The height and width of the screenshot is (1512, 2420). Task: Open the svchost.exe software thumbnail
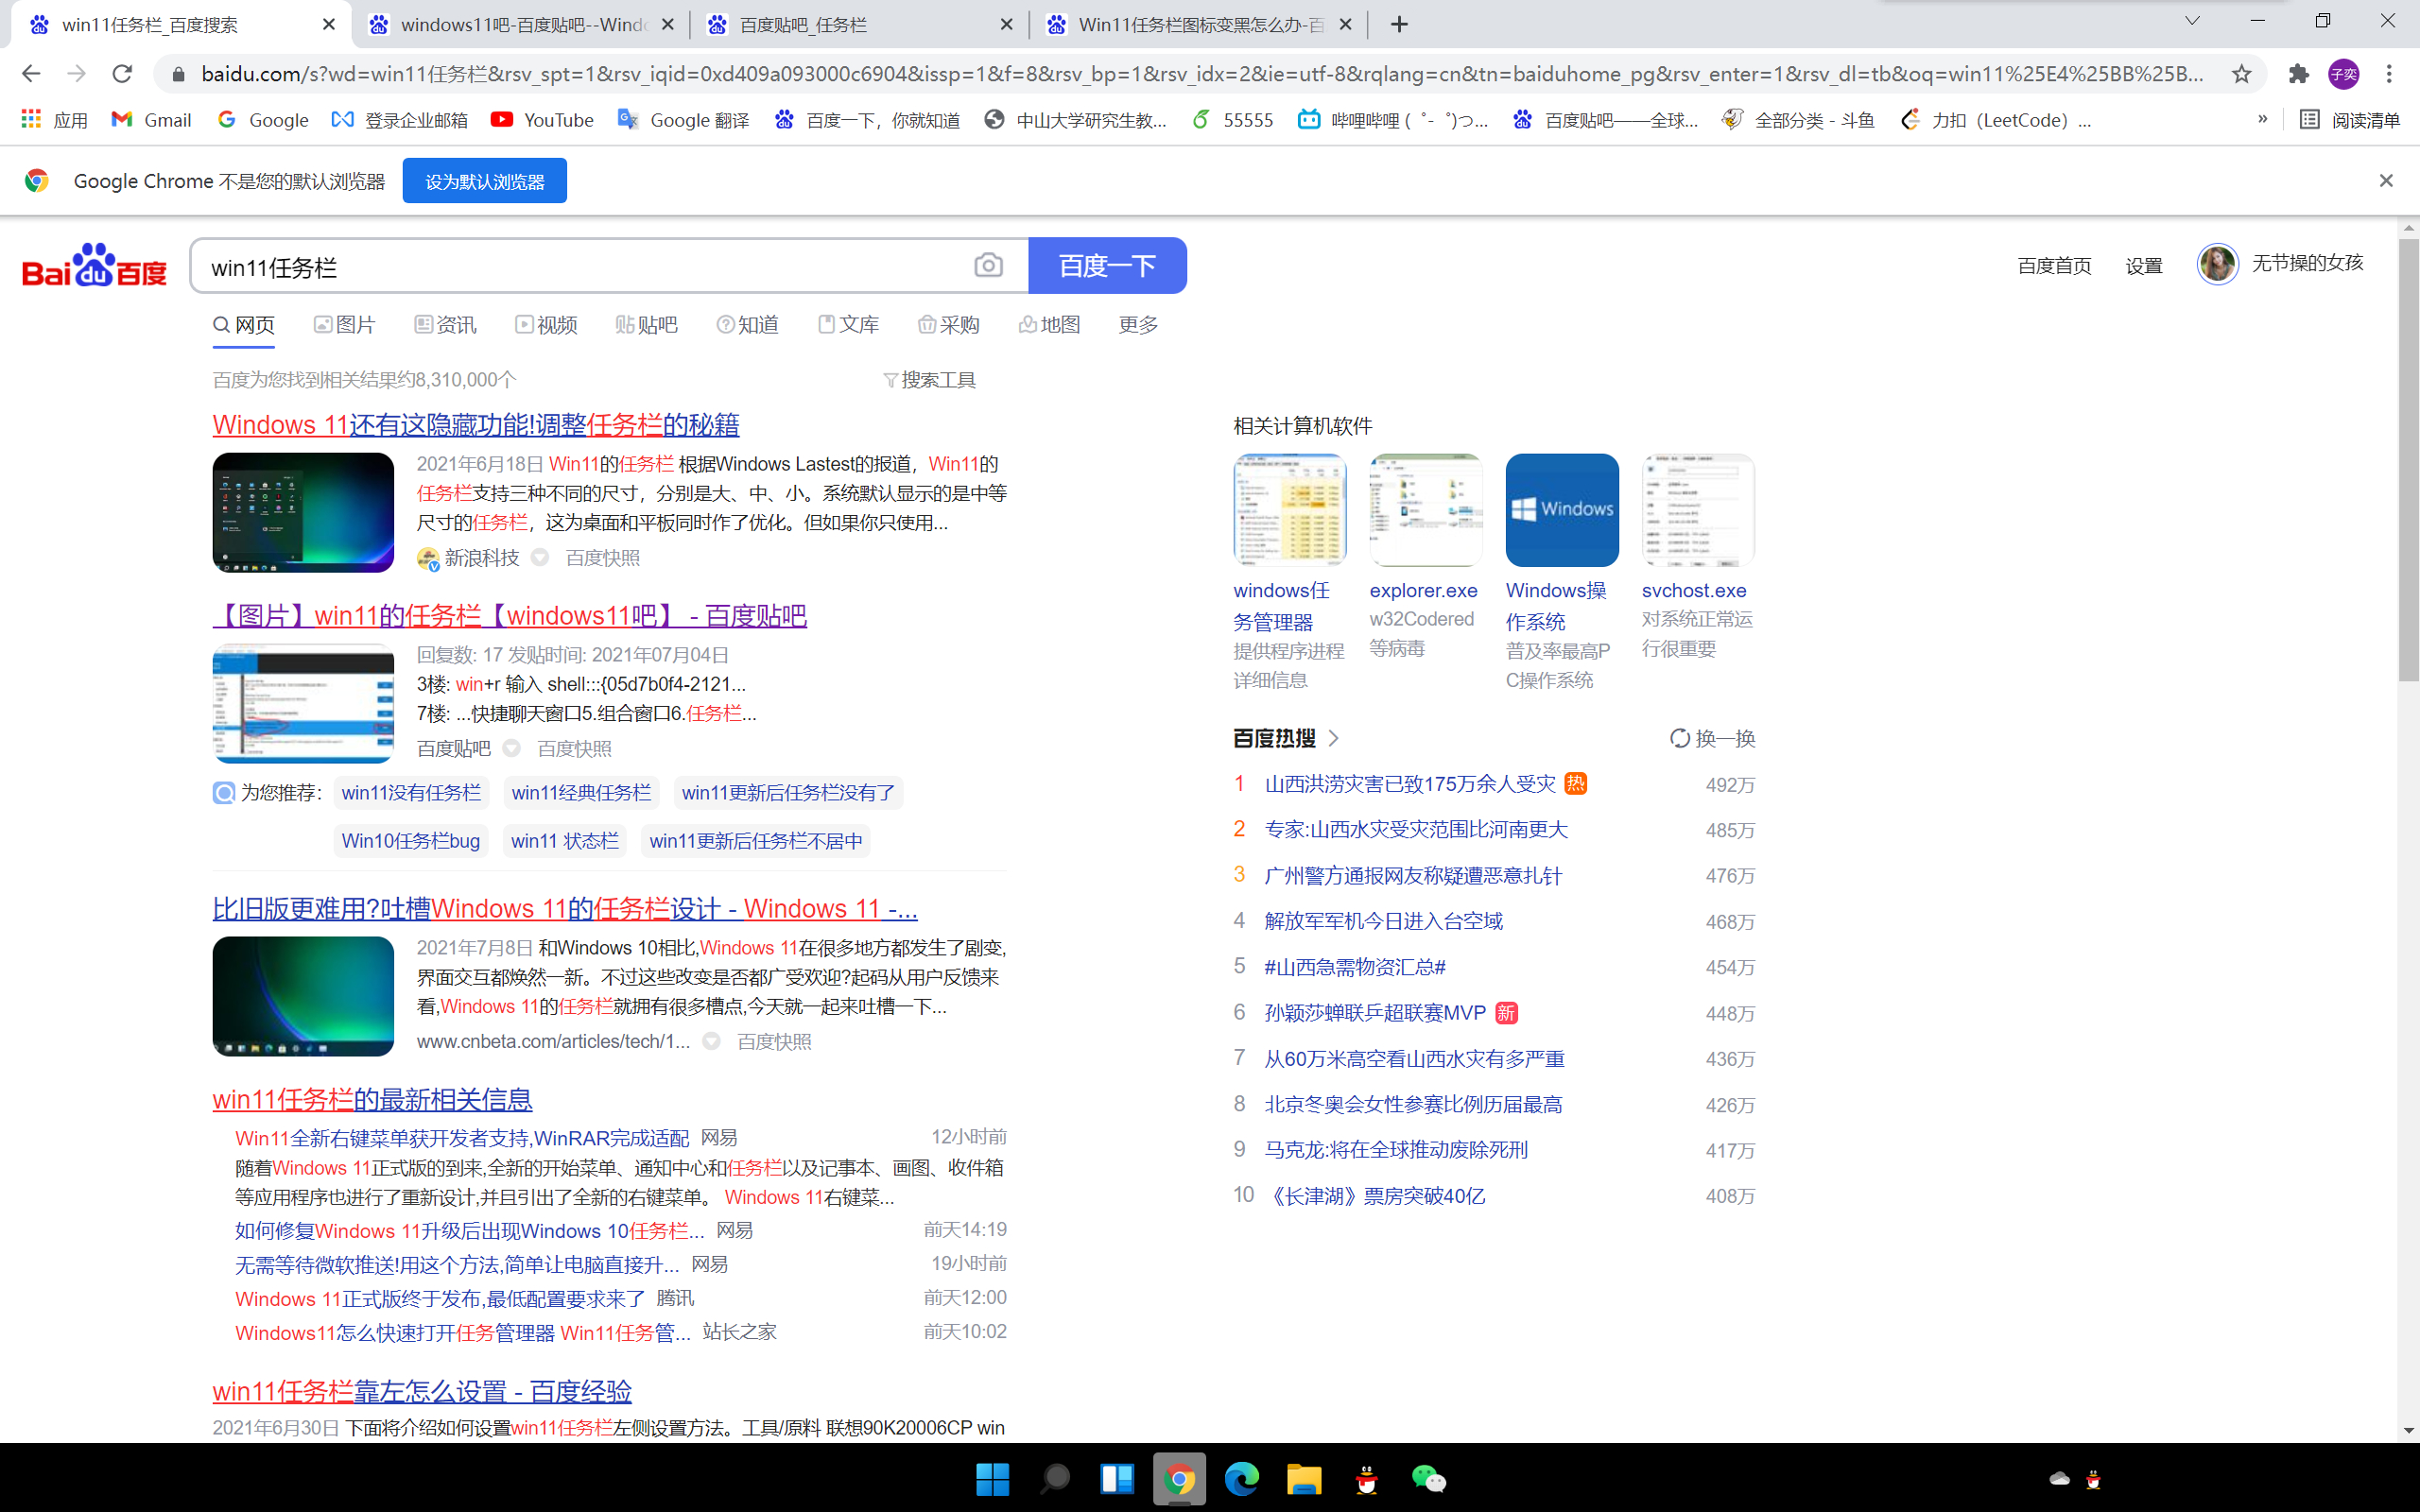(x=1698, y=510)
